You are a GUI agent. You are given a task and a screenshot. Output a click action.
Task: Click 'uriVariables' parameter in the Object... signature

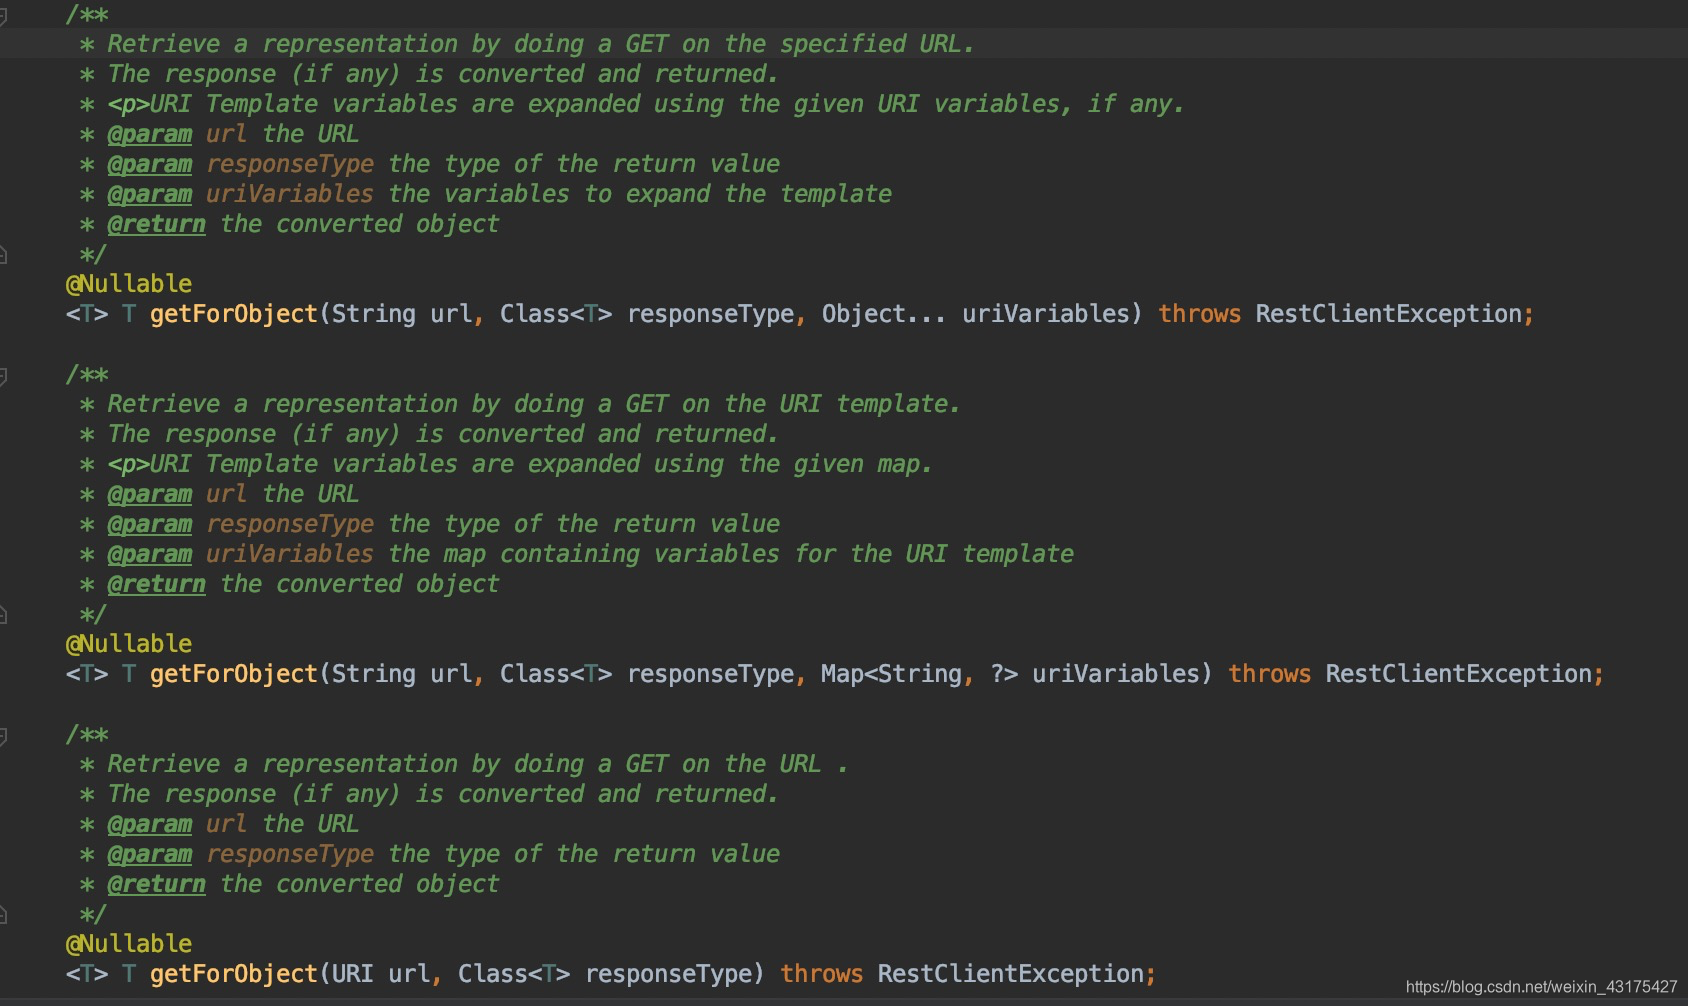point(1045,314)
